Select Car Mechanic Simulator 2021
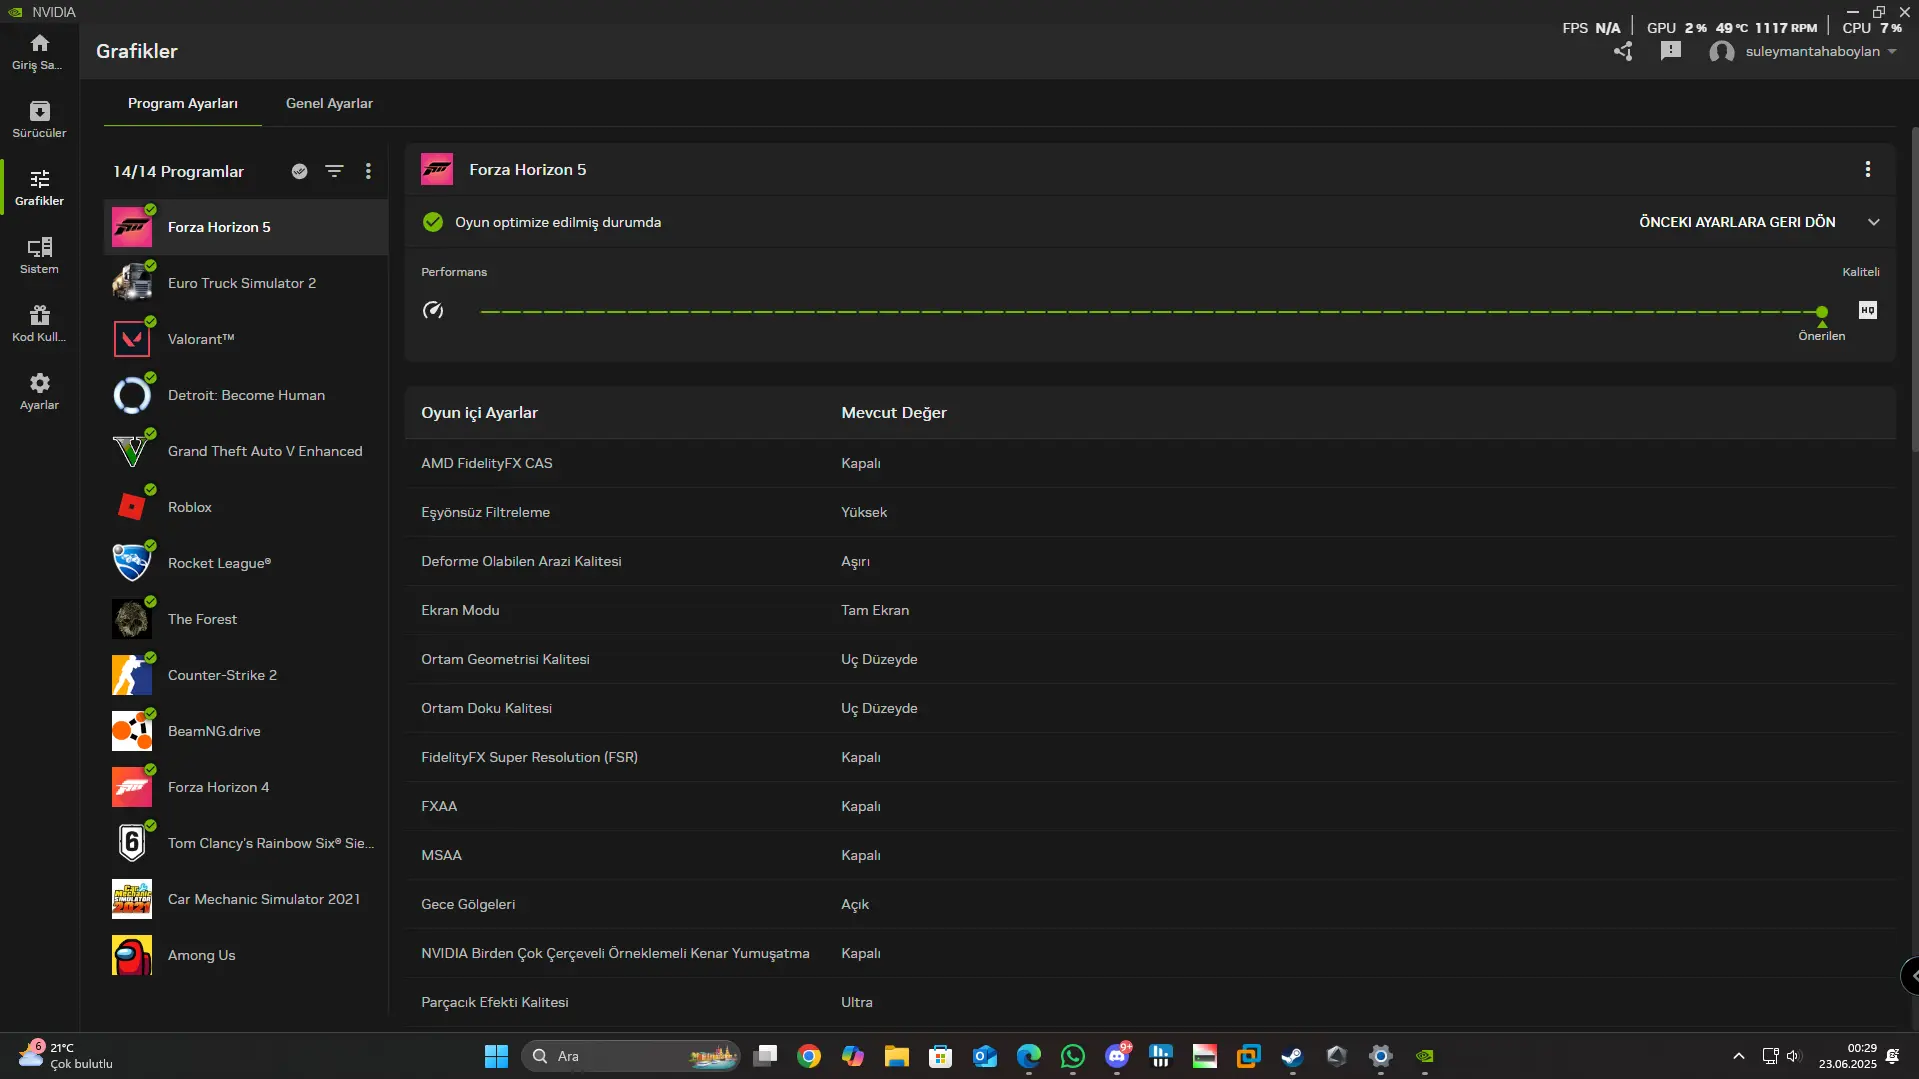This screenshot has width=1919, height=1079. 246,899
